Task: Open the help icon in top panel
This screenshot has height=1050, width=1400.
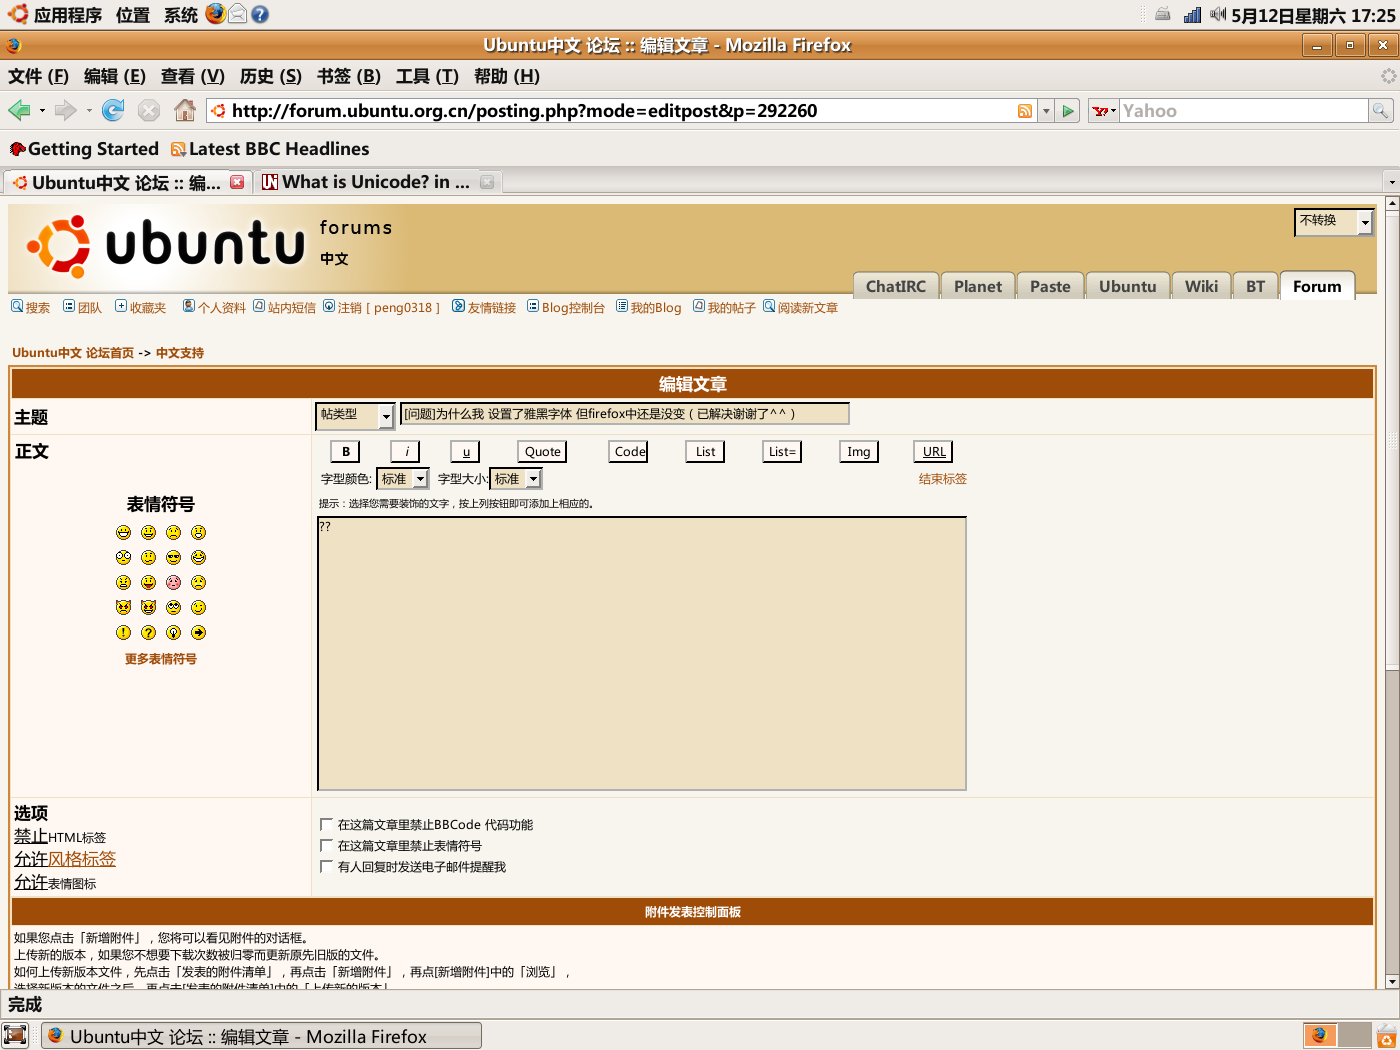Action: [260, 14]
